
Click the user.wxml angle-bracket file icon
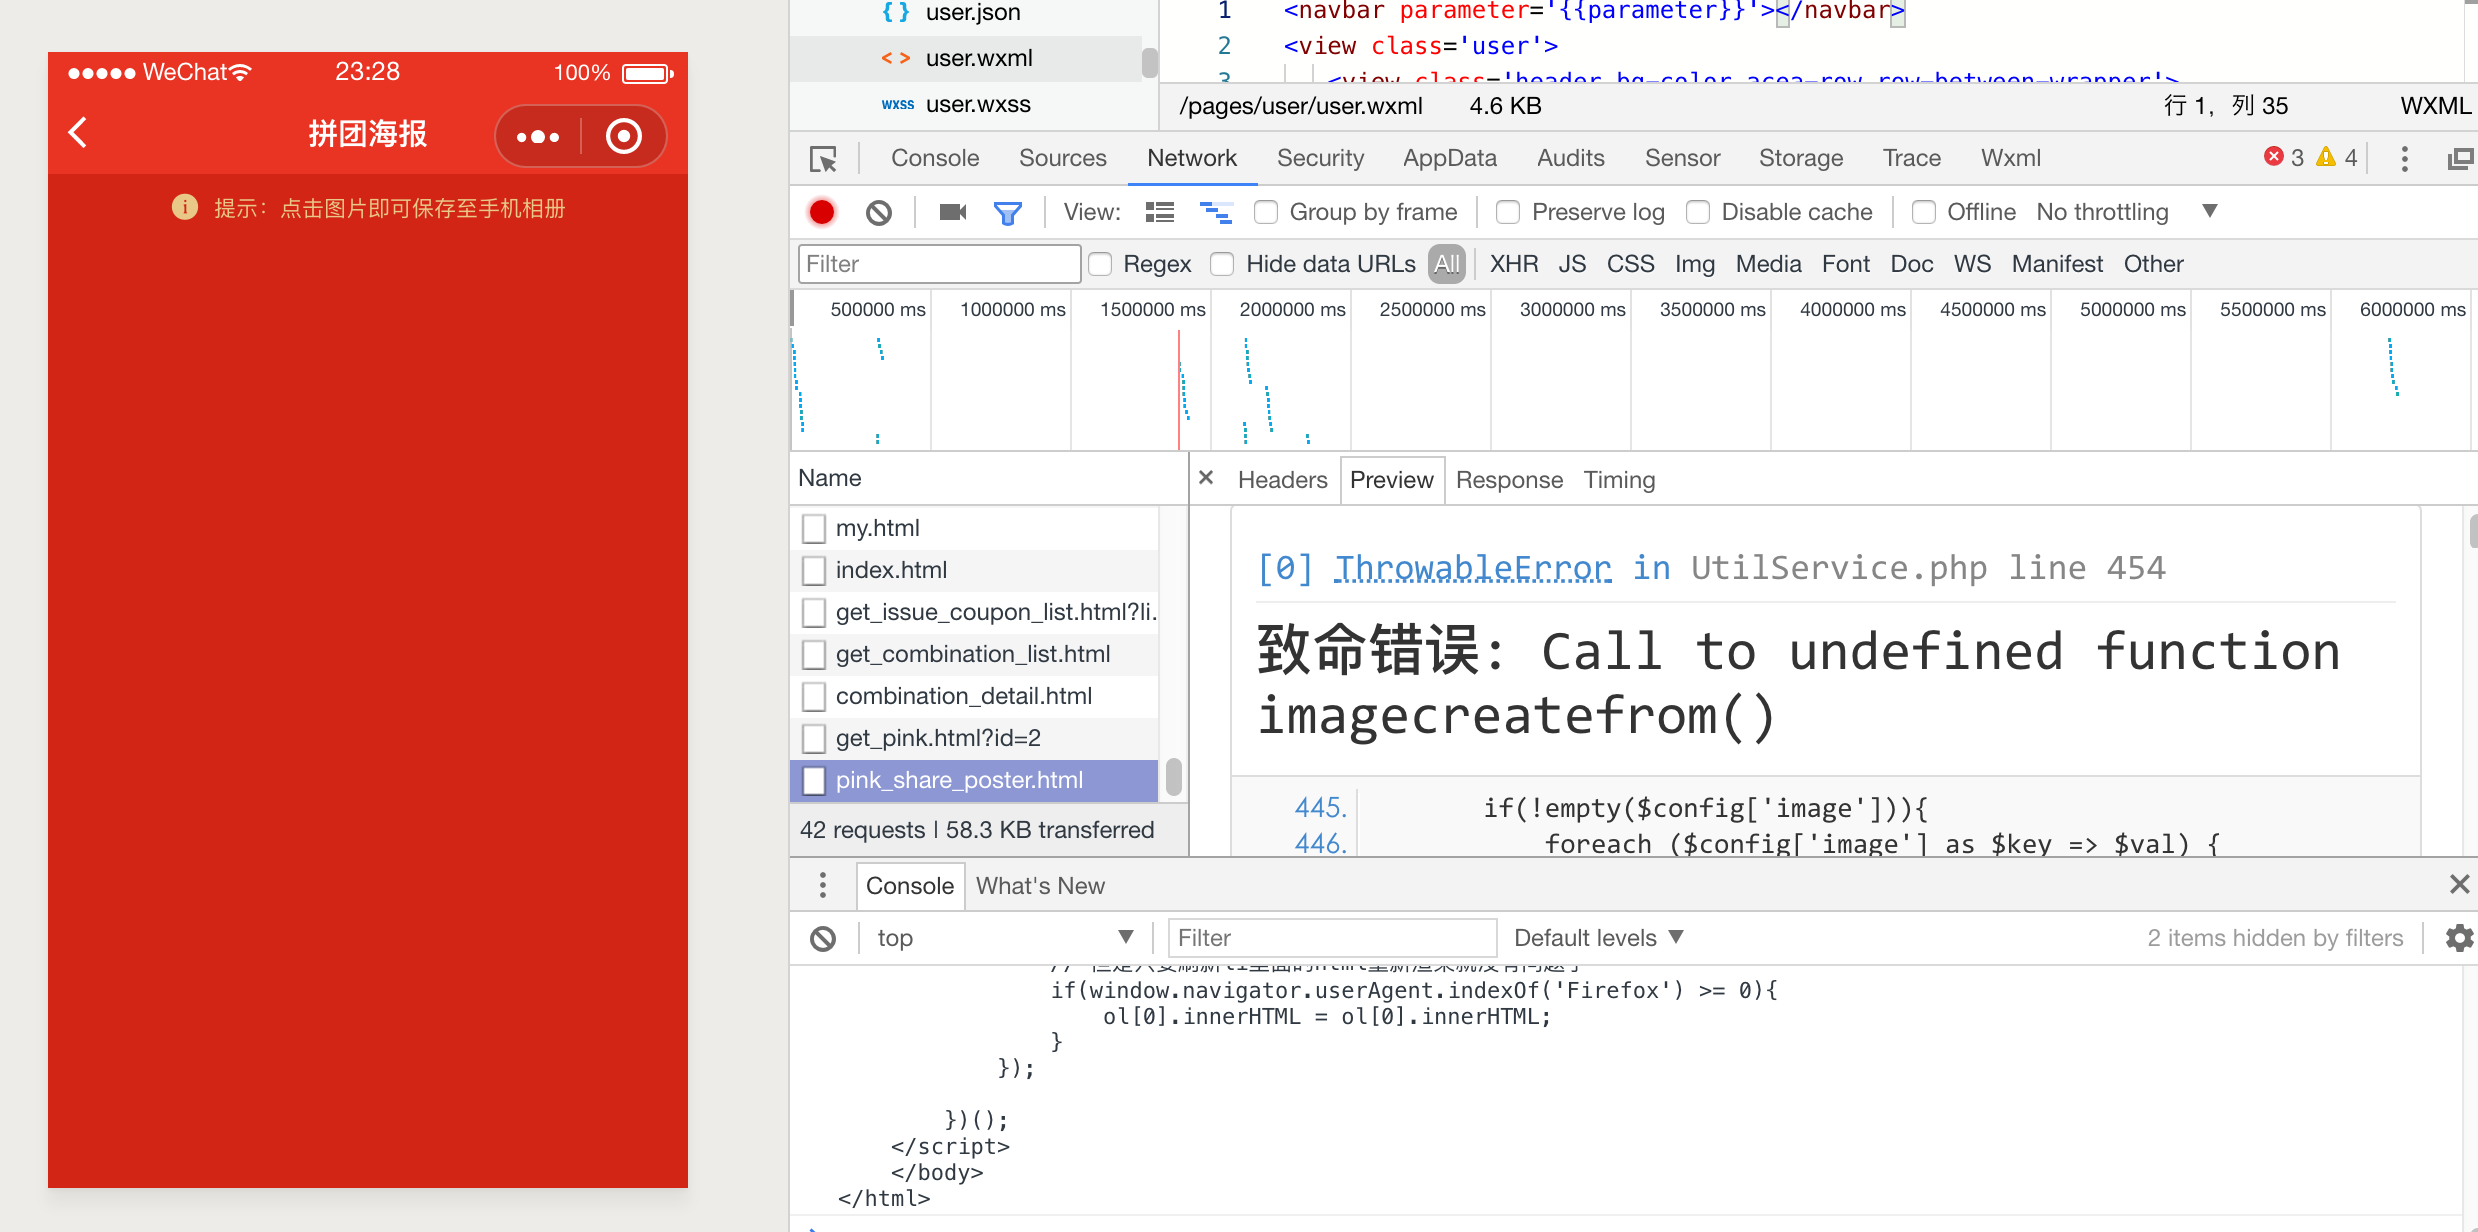(896, 58)
